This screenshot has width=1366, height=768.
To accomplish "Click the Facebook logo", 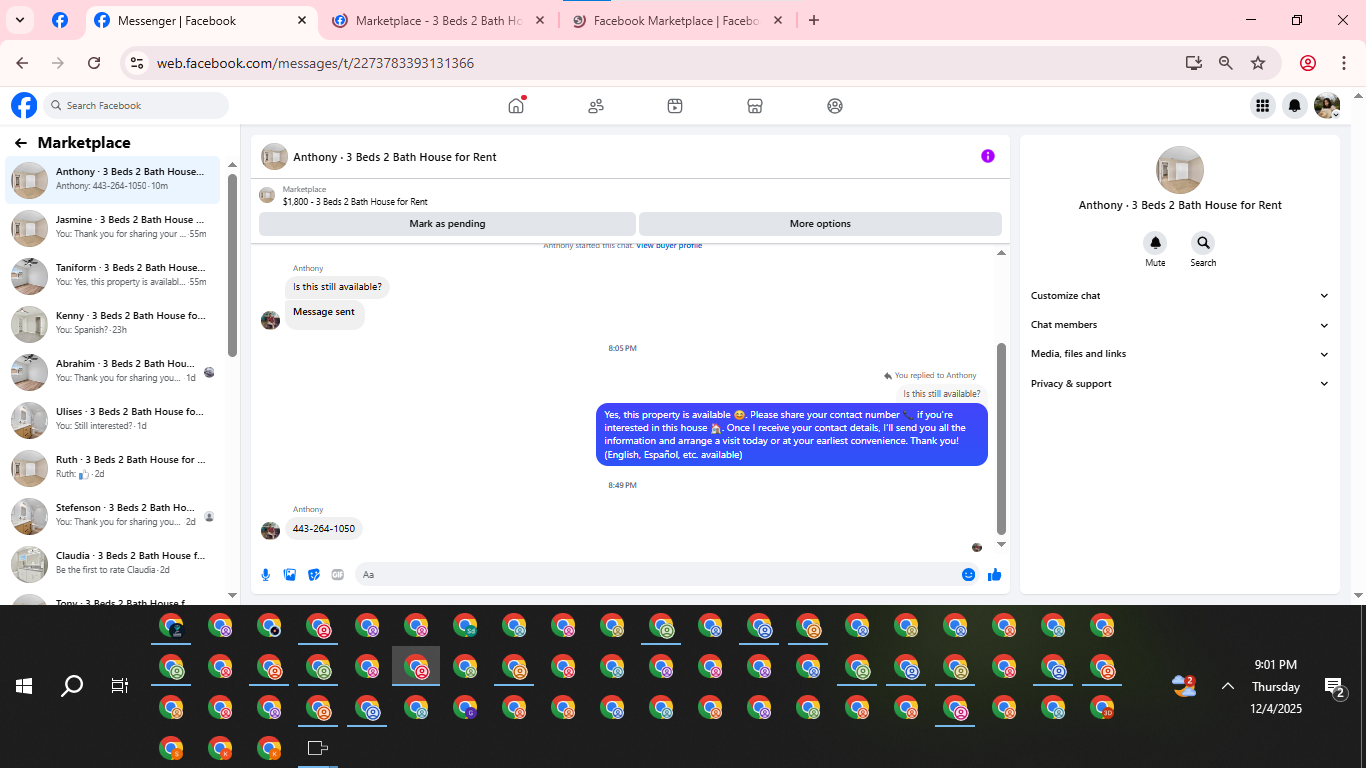I will [x=24, y=105].
